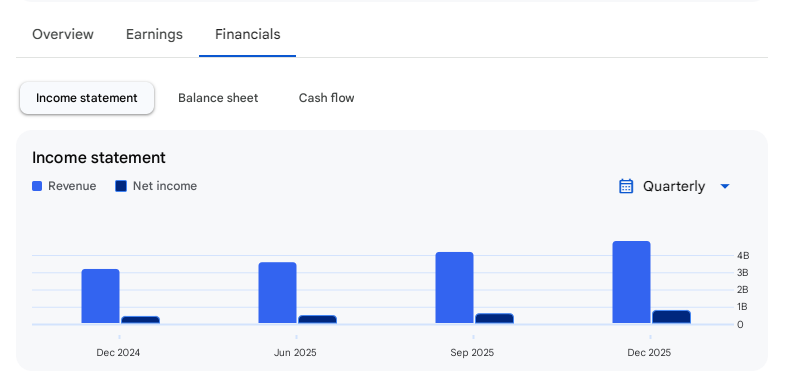Click the calendar icon beside Quarterly
This screenshot has height=381, width=787.
[626, 186]
